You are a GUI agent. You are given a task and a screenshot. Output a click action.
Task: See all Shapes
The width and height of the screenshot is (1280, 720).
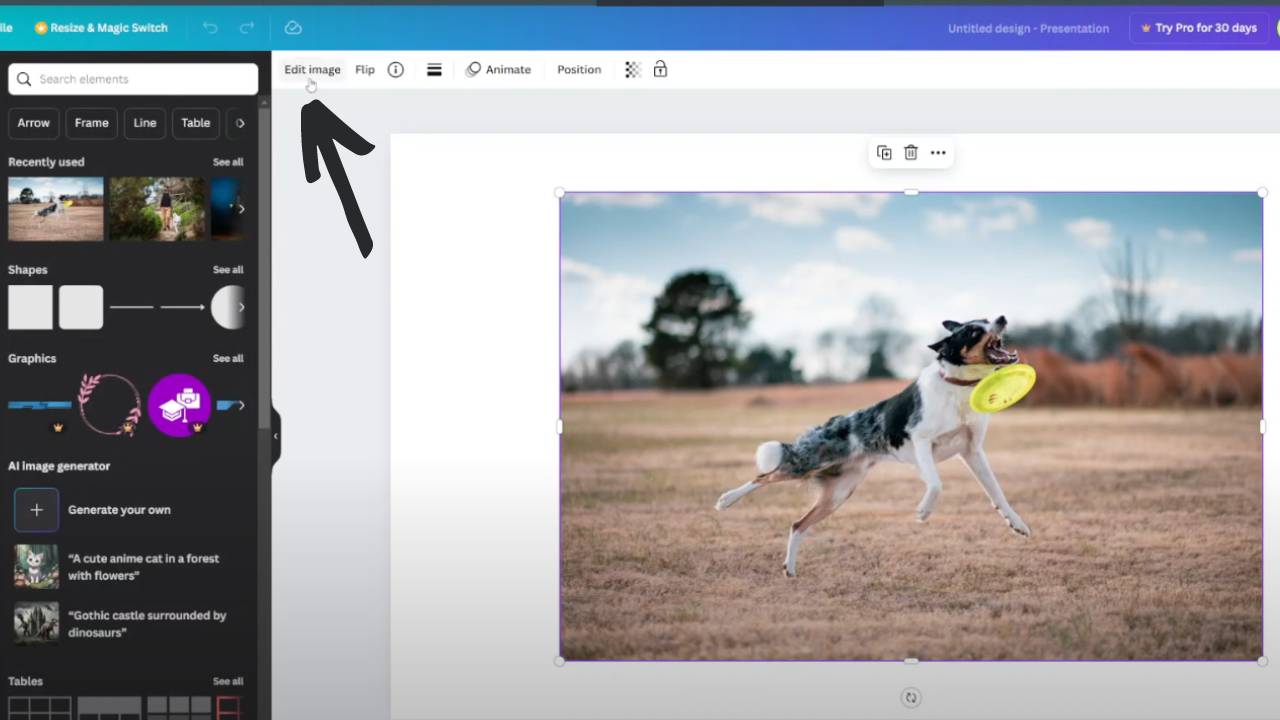pos(228,270)
